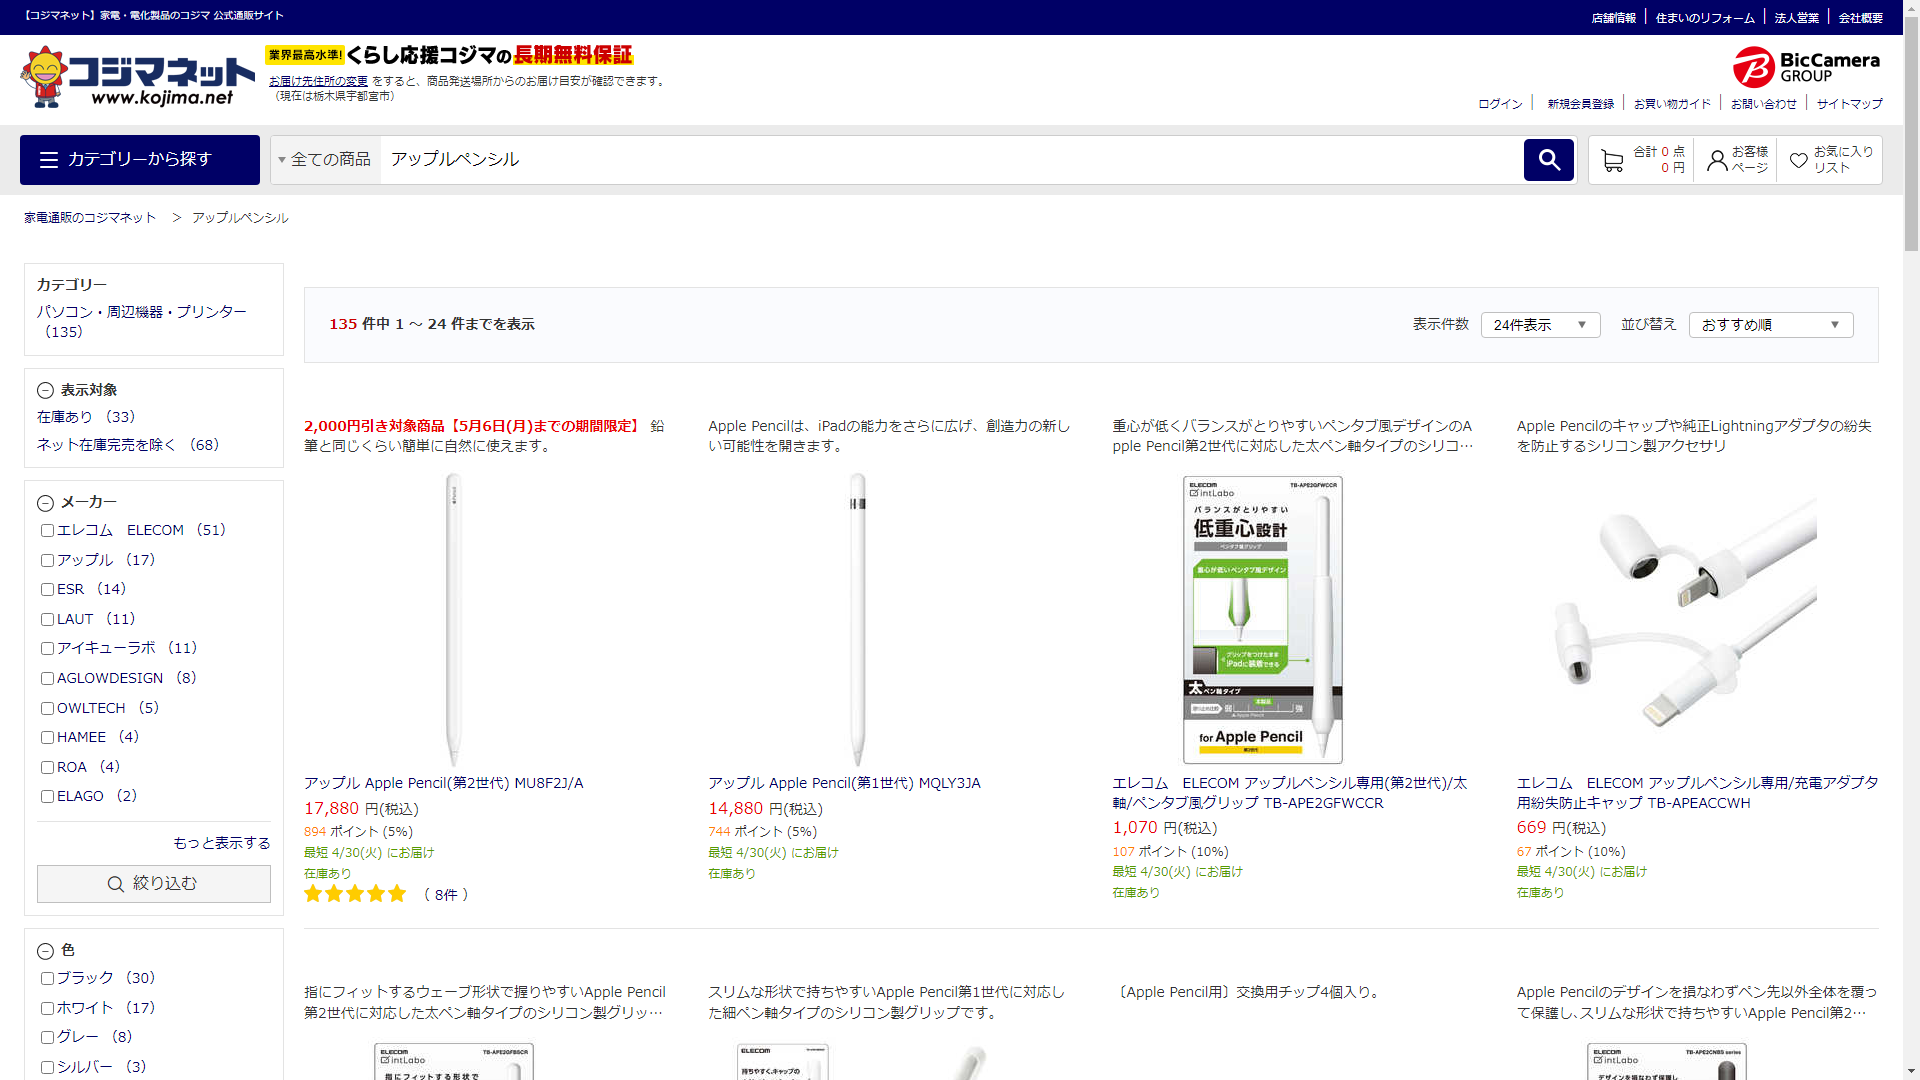Click the blue search magnifier button
Screen dimensions: 1920x1080
pos(1548,160)
